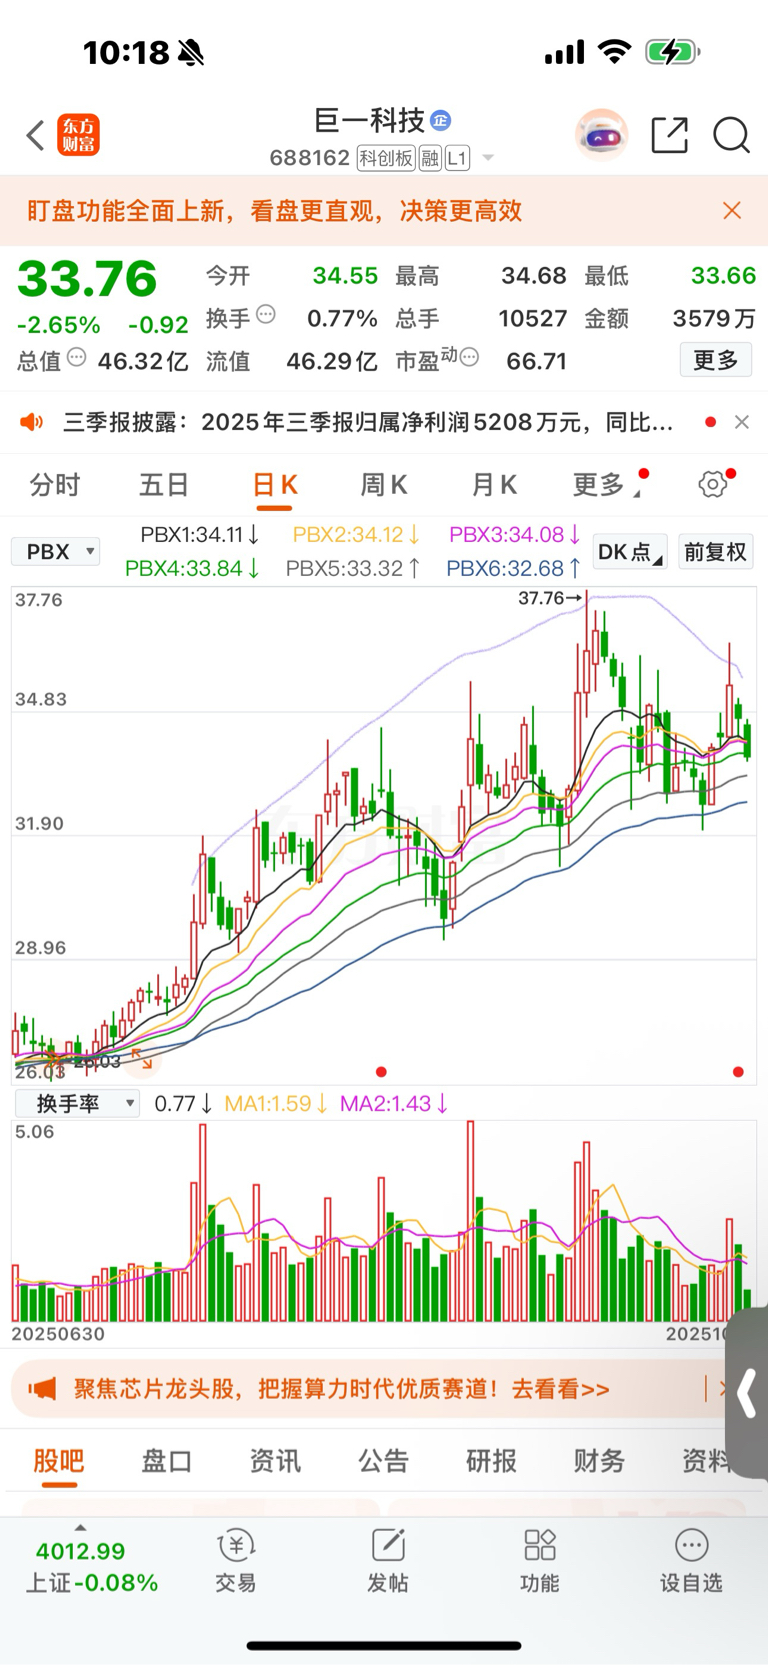768x1665 pixels.
Task: Open the 公告 tab
Action: coord(383,1461)
